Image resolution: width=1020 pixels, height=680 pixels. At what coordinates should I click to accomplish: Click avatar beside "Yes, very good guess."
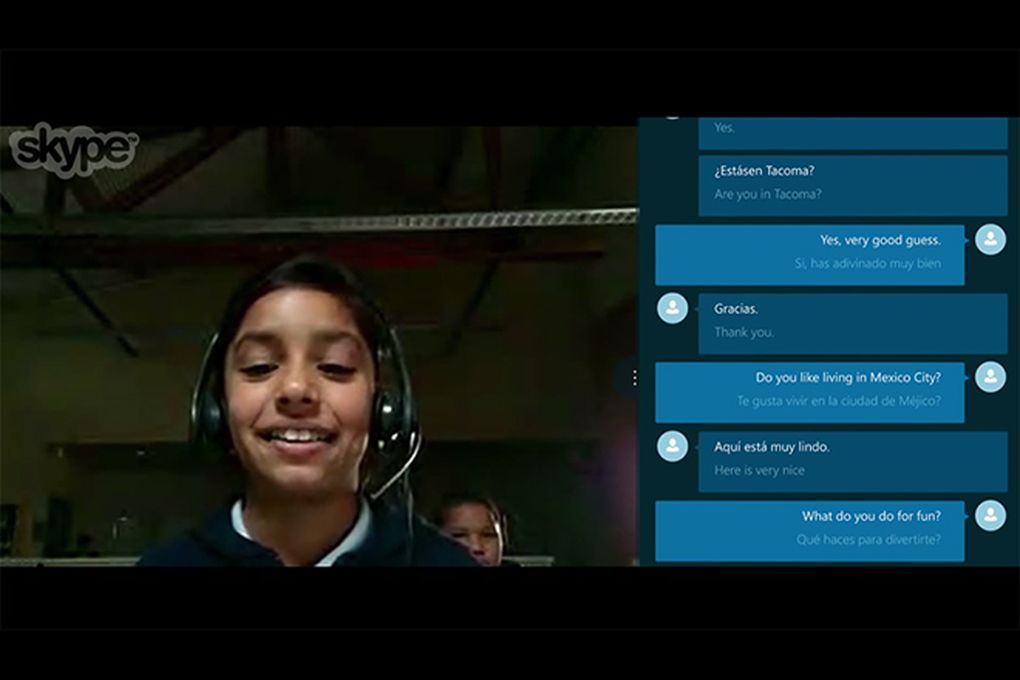[990, 240]
